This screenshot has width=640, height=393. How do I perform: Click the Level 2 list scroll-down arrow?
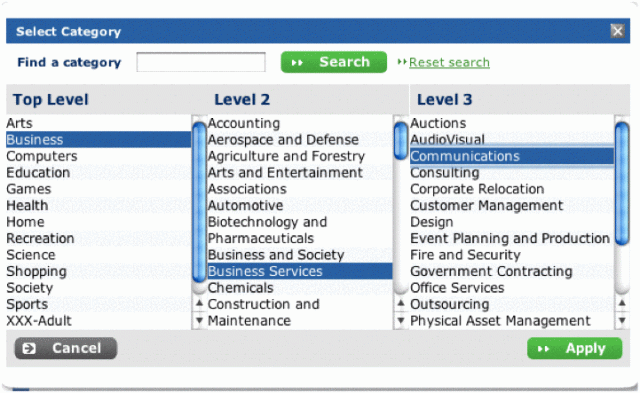coord(401,320)
